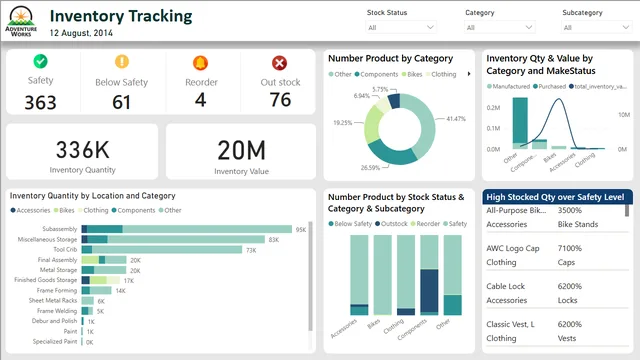Viewport: 640px width, 360px height.
Task: Select total_inventory_va legend item
Action: [x=598, y=86]
